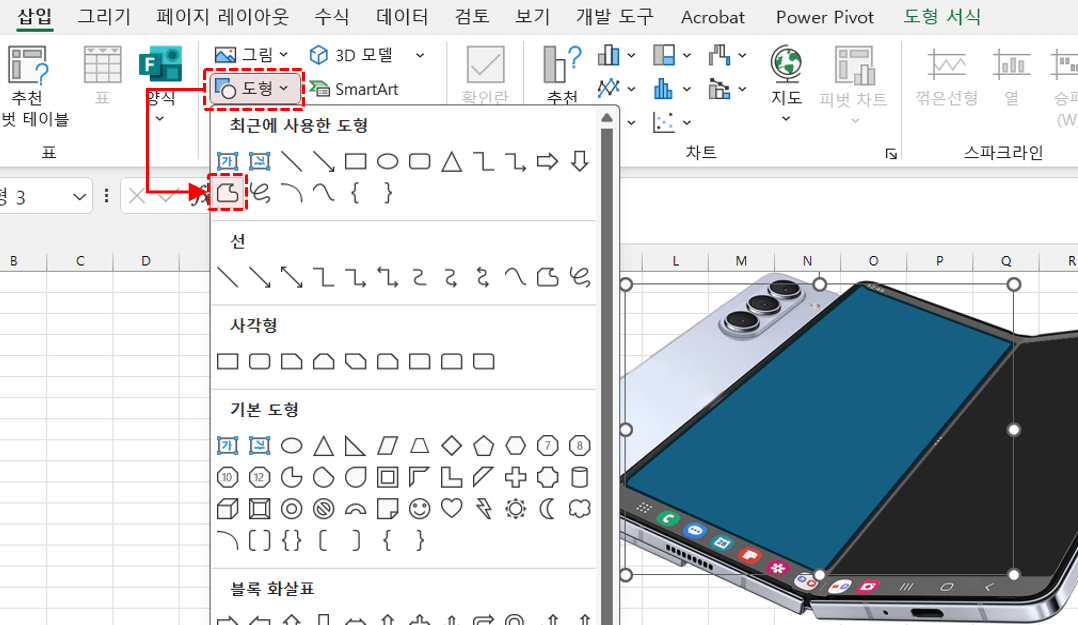The height and width of the screenshot is (625, 1078).
Task: Select freeform shape in recent shapes
Action: point(228,193)
